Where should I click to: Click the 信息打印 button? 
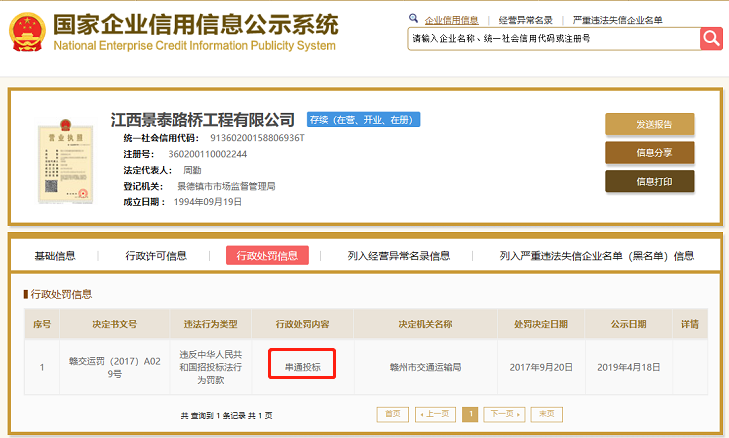649,181
